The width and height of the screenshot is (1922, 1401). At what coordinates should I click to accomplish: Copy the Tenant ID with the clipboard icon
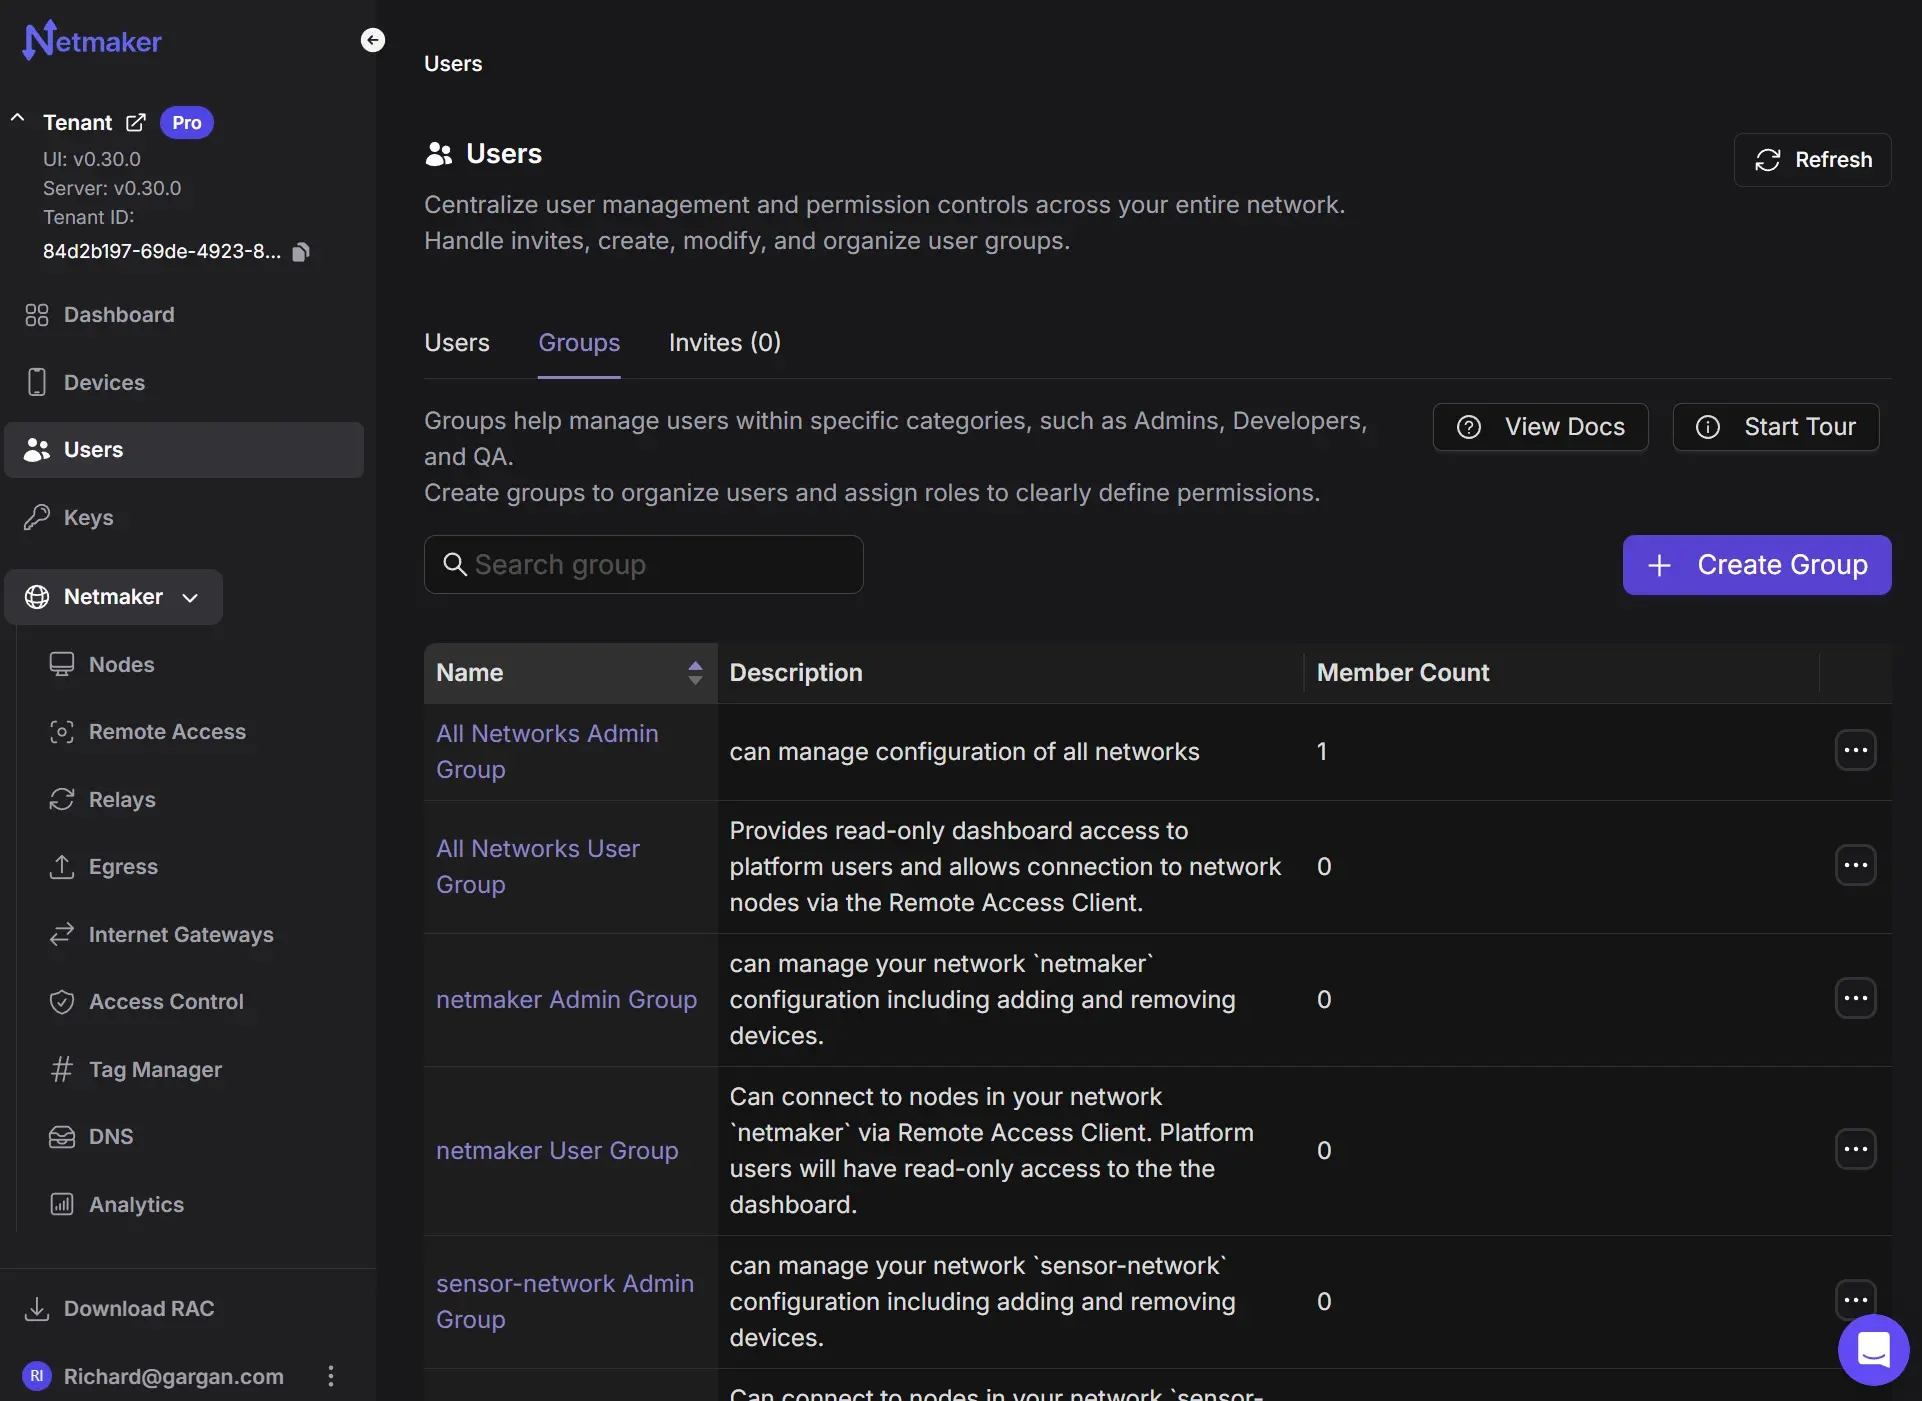click(301, 252)
